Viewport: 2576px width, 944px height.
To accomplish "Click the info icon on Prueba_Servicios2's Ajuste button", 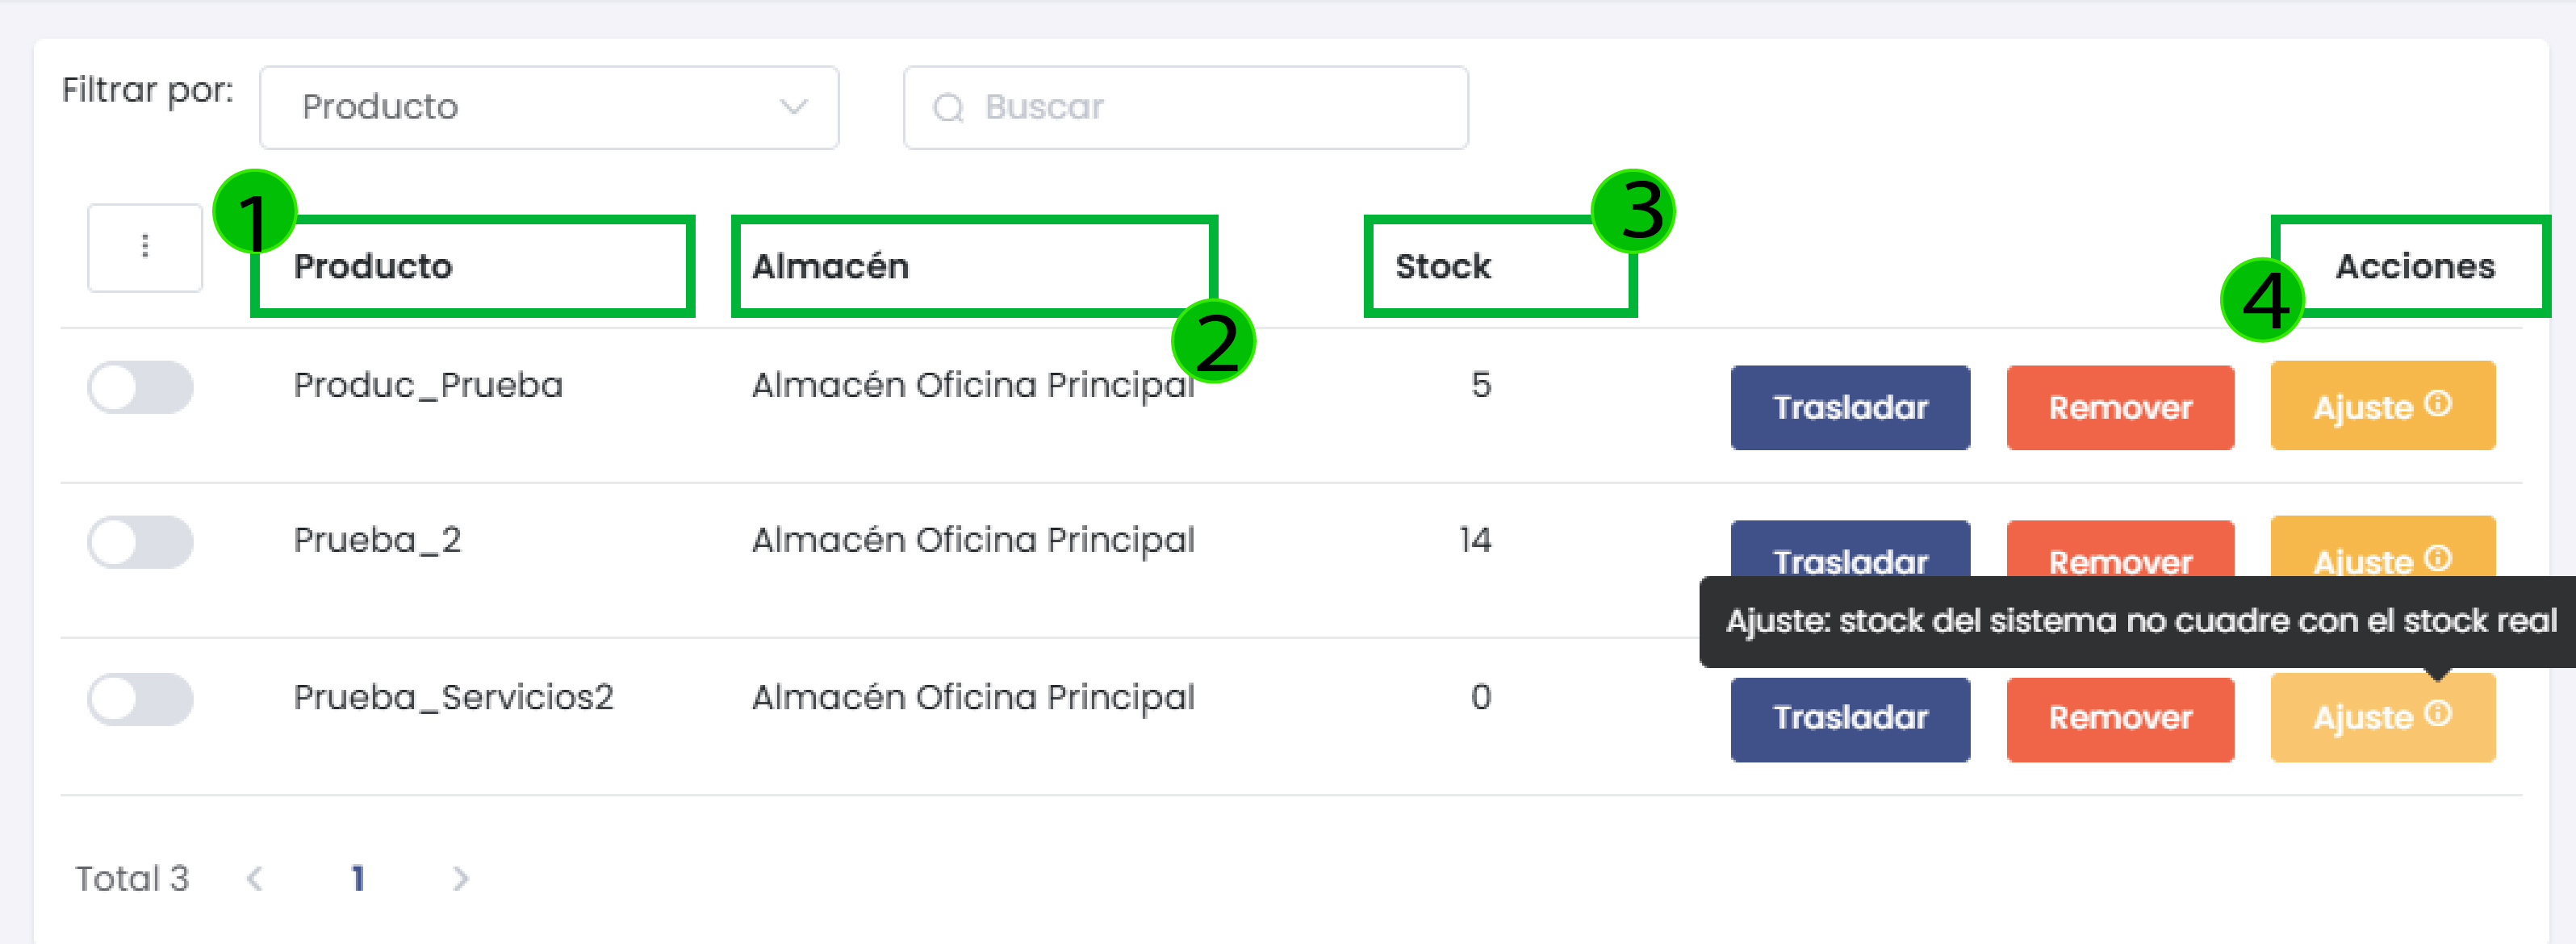I will [2438, 714].
